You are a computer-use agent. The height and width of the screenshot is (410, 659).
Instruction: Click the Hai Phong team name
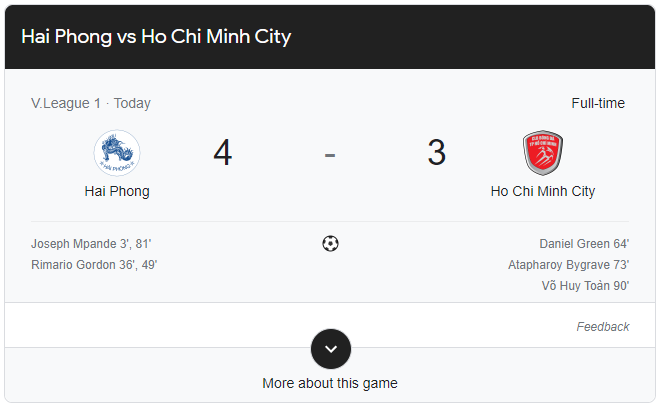coord(117,191)
